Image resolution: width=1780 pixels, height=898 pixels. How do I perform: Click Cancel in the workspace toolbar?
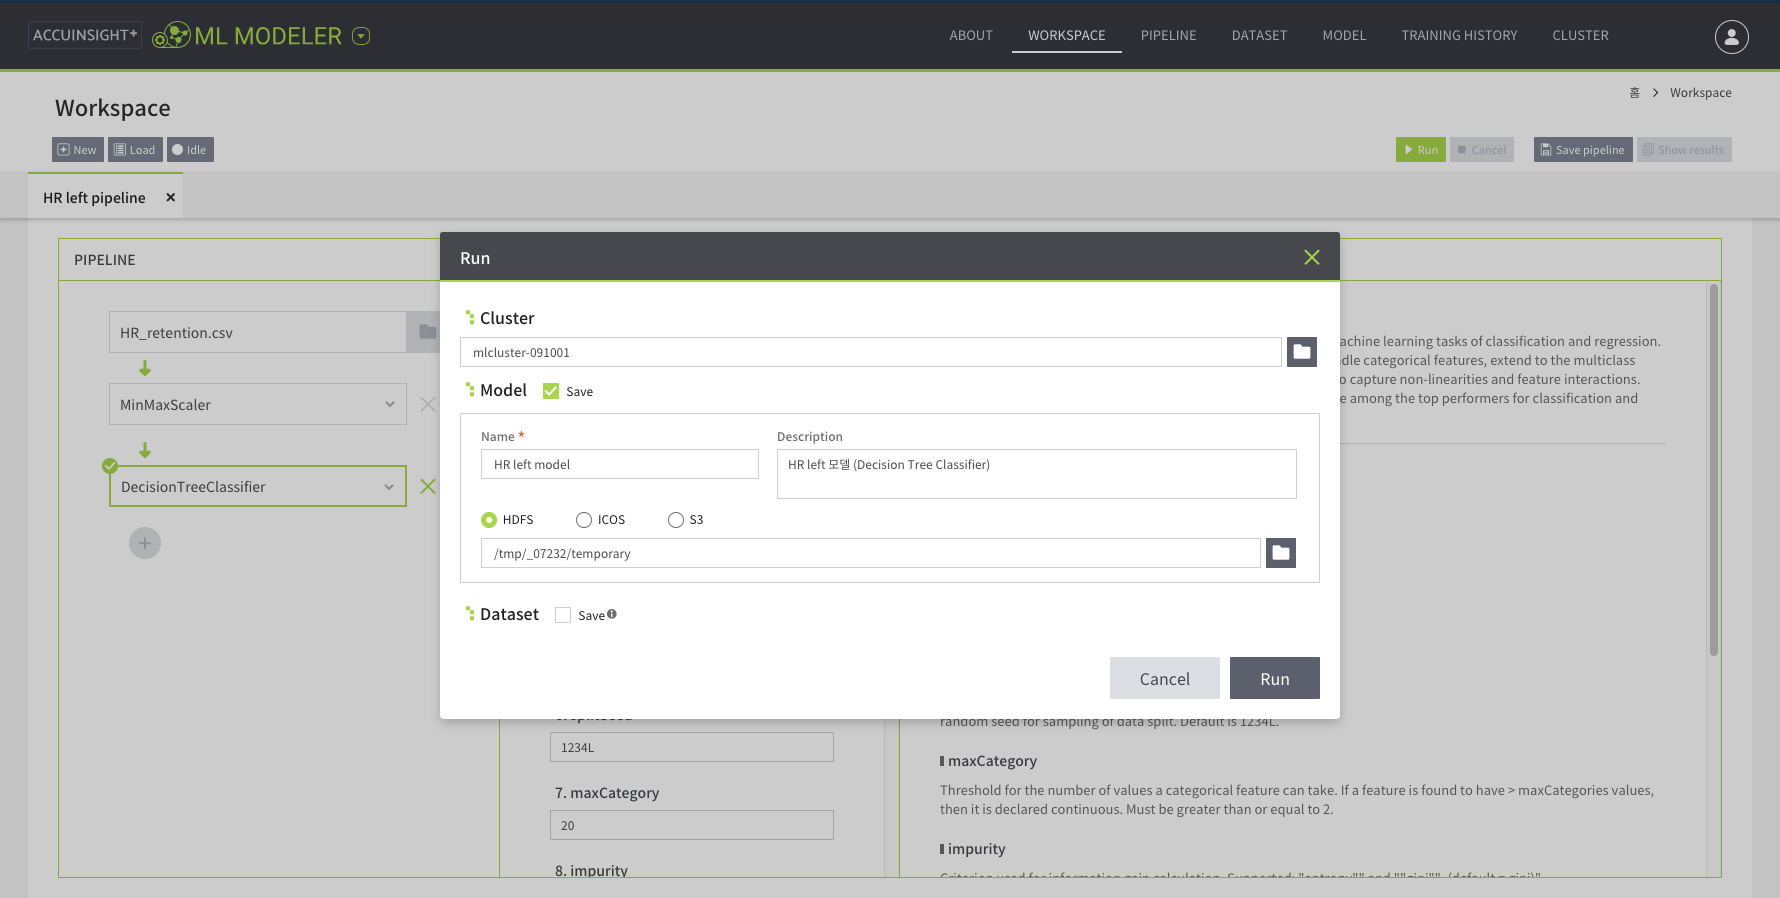point(1481,150)
